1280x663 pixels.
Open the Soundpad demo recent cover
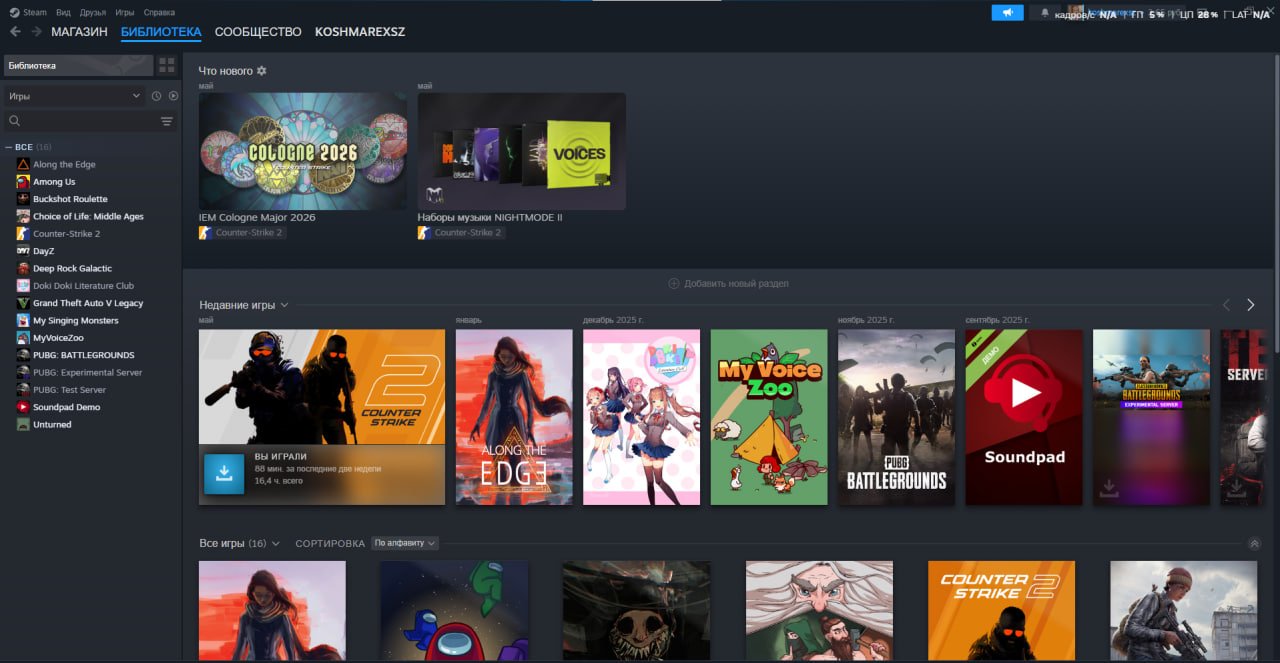(1024, 417)
